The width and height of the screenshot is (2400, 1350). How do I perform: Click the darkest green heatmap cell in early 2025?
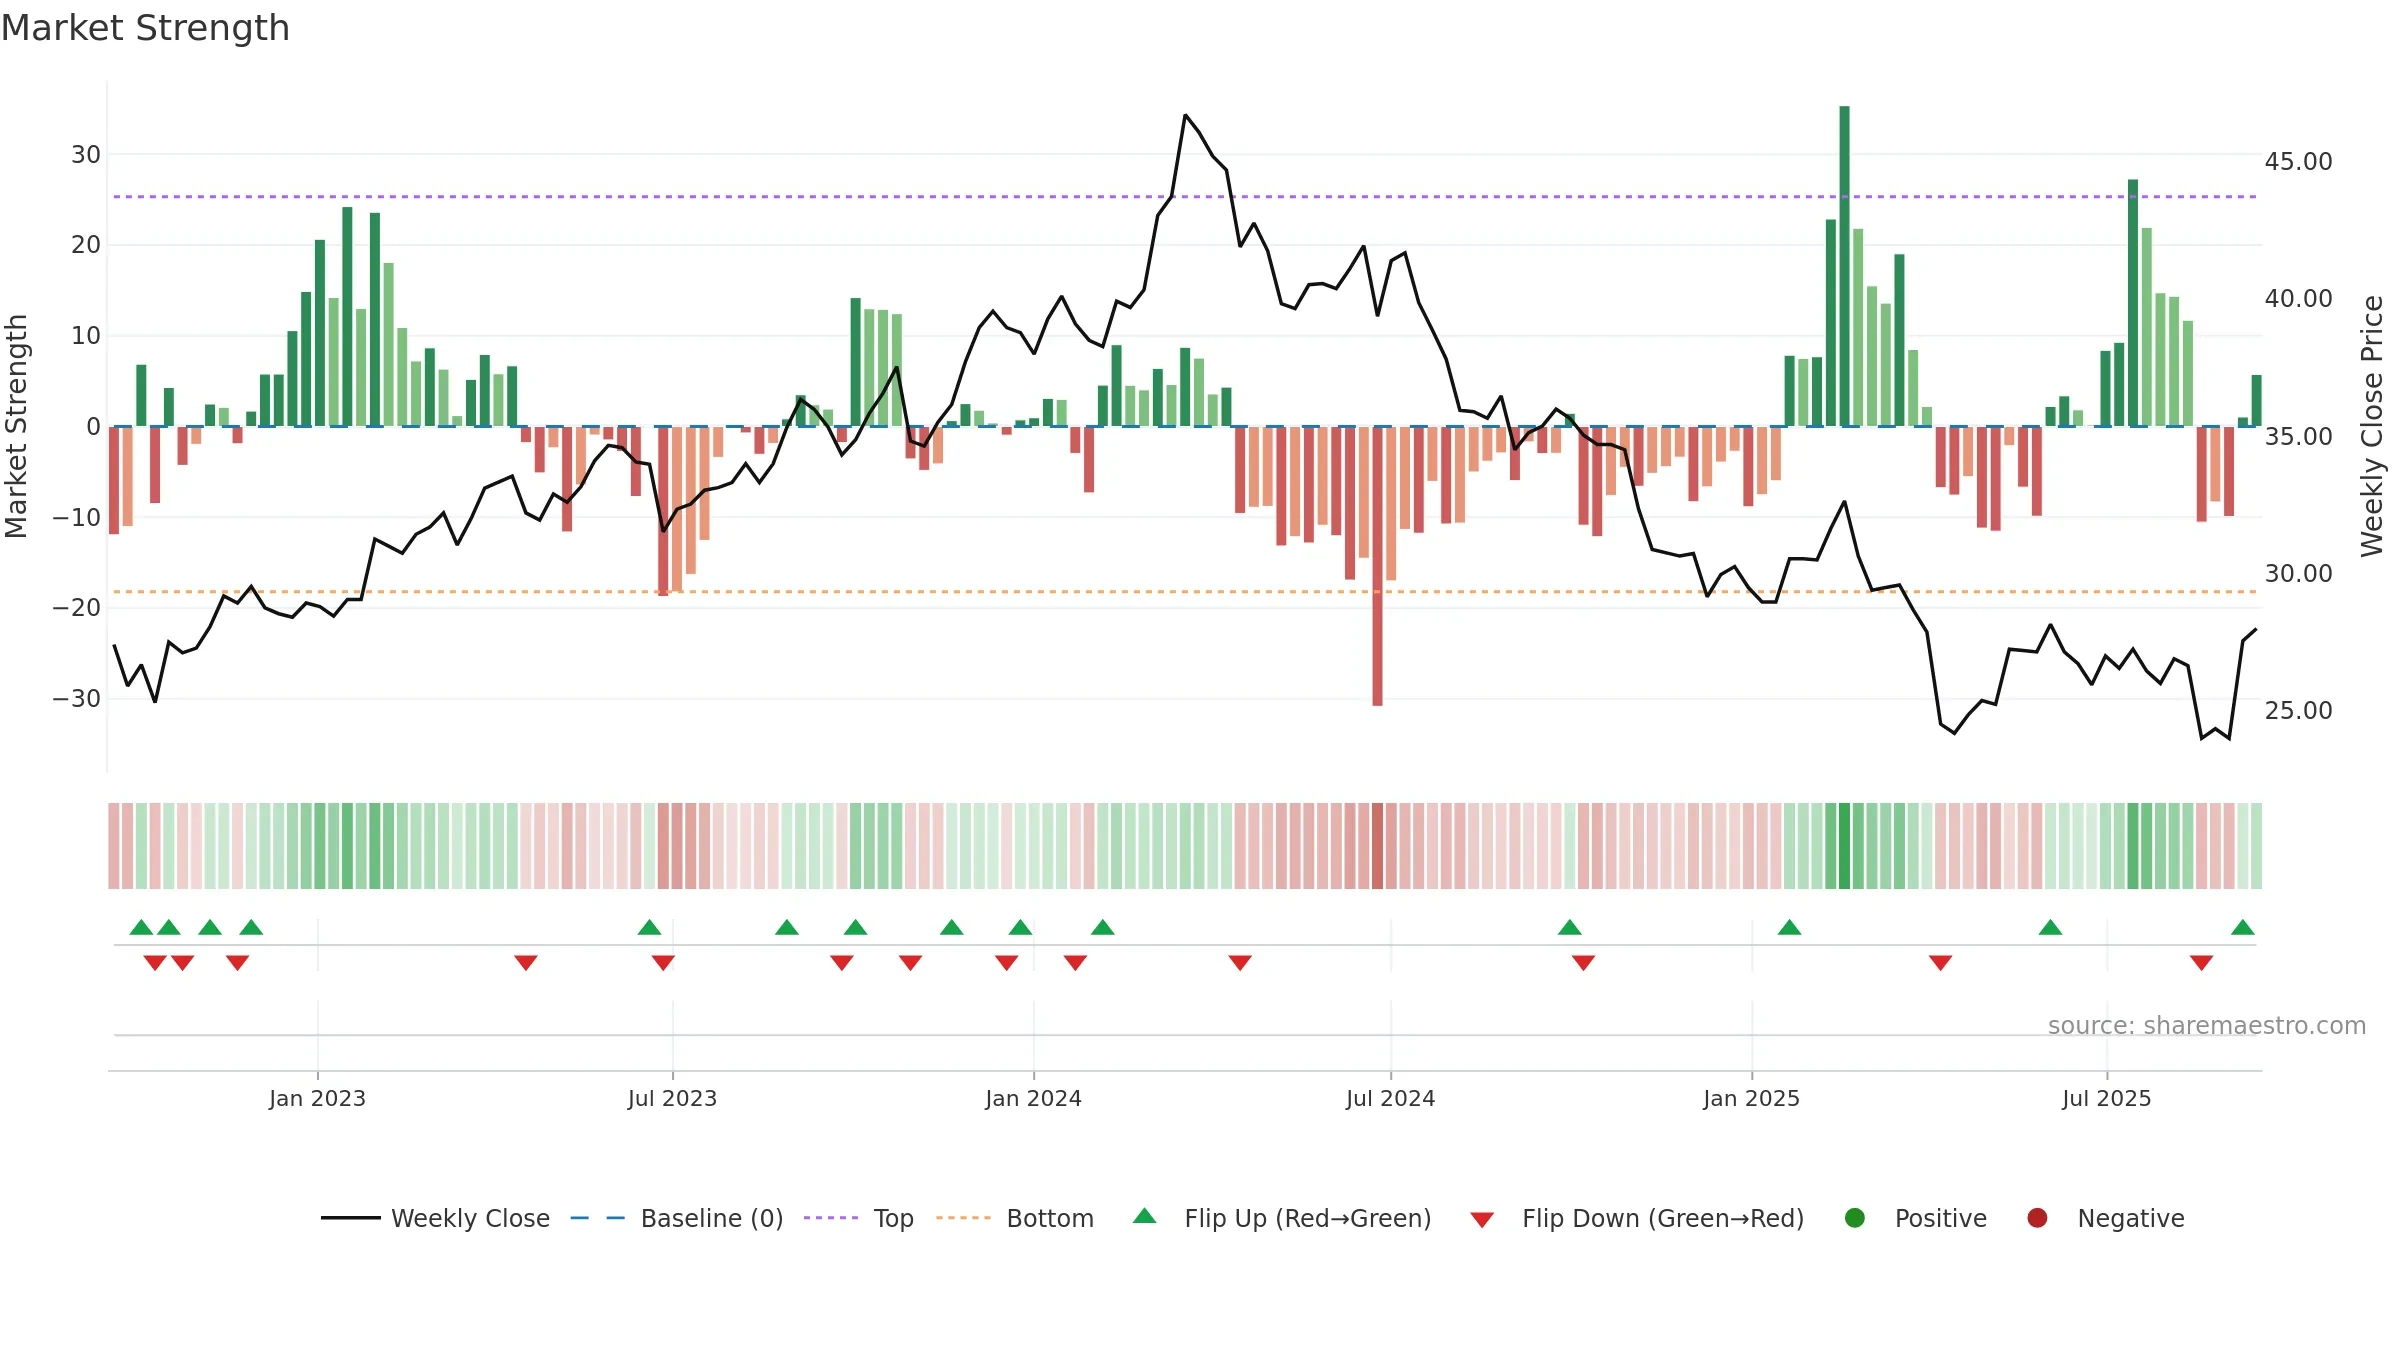click(x=1844, y=846)
